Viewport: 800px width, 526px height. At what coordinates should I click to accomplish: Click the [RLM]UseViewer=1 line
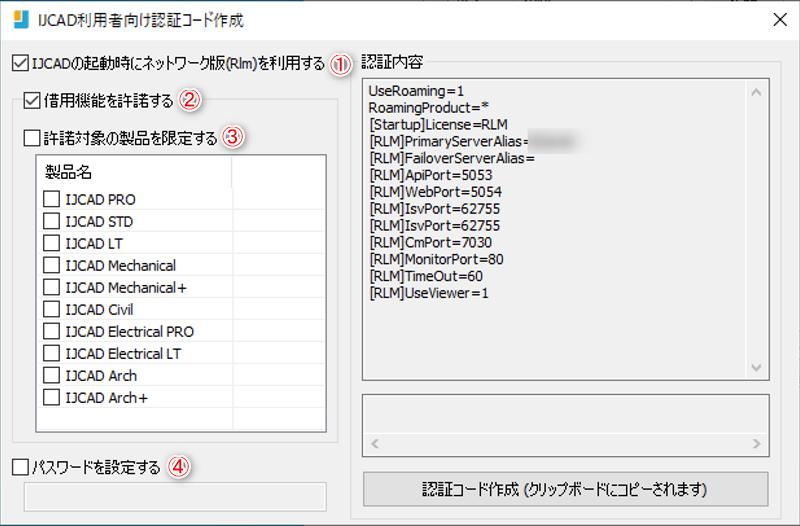[429, 293]
